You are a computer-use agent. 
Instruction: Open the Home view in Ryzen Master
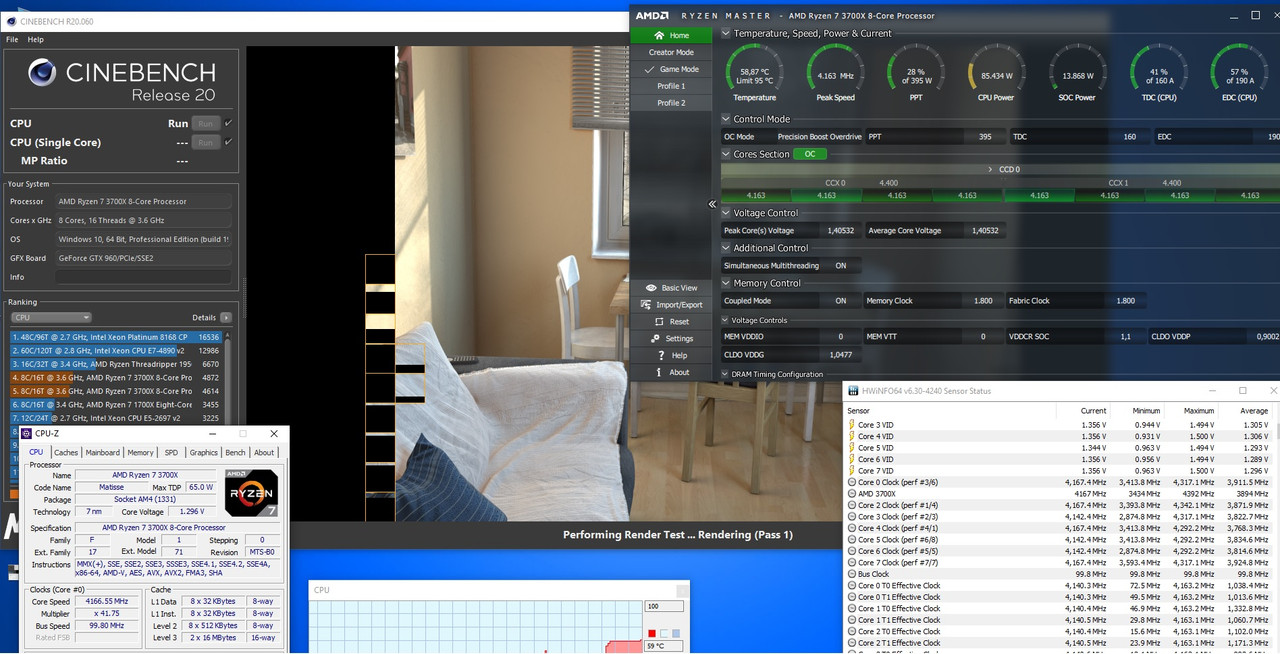tap(671, 35)
